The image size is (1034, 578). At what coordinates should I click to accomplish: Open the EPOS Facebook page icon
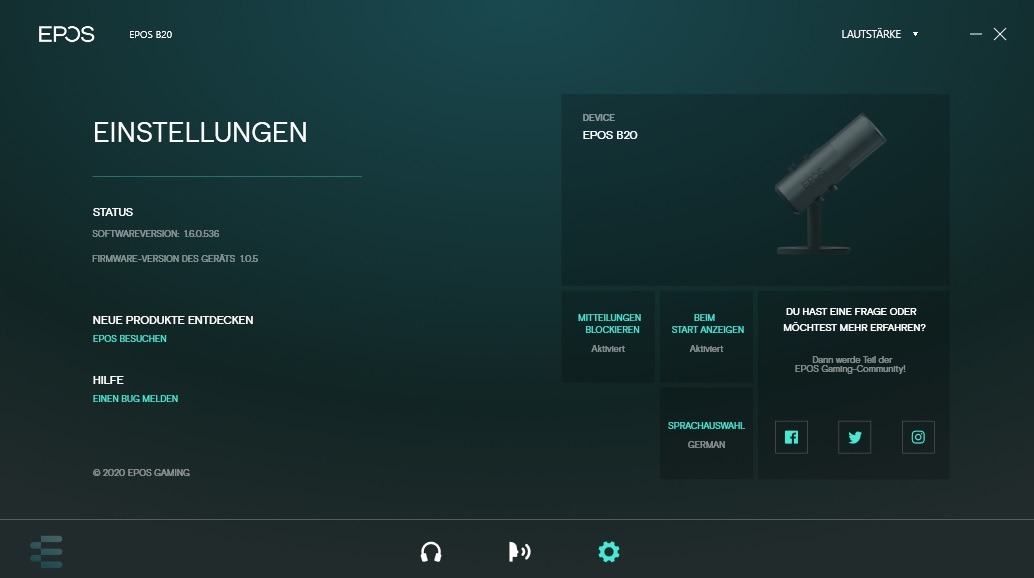click(x=791, y=437)
